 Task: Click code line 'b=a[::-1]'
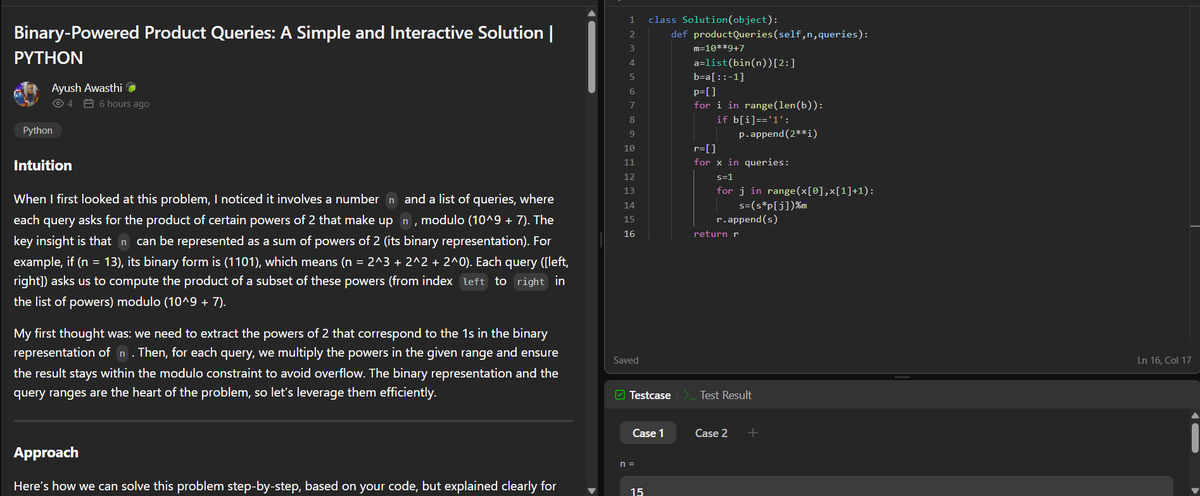718,76
